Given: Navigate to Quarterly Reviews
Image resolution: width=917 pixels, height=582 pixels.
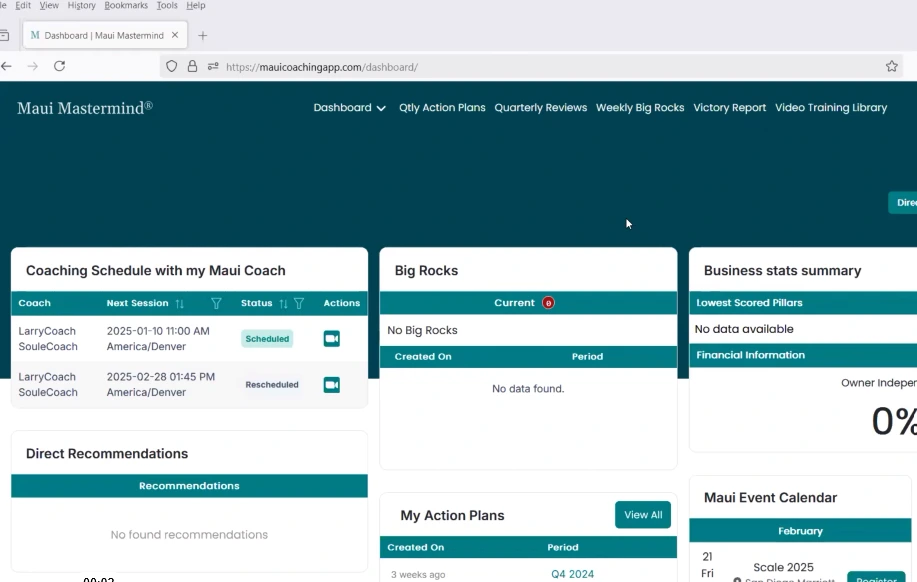Looking at the screenshot, I should pyautogui.click(x=540, y=108).
